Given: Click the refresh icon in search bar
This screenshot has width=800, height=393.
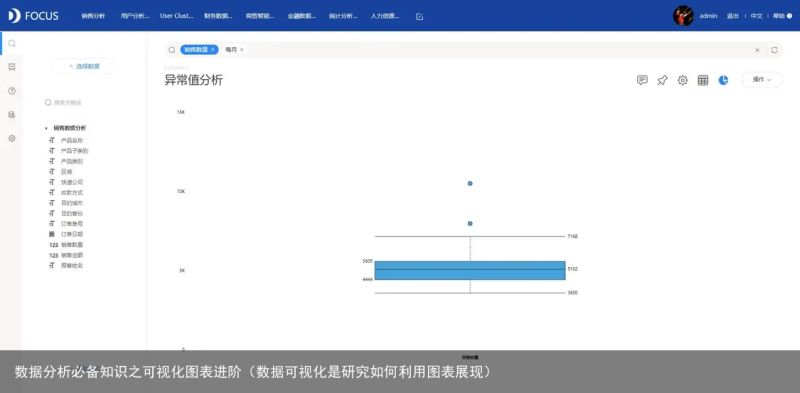Looking at the screenshot, I should pyautogui.click(x=774, y=50).
